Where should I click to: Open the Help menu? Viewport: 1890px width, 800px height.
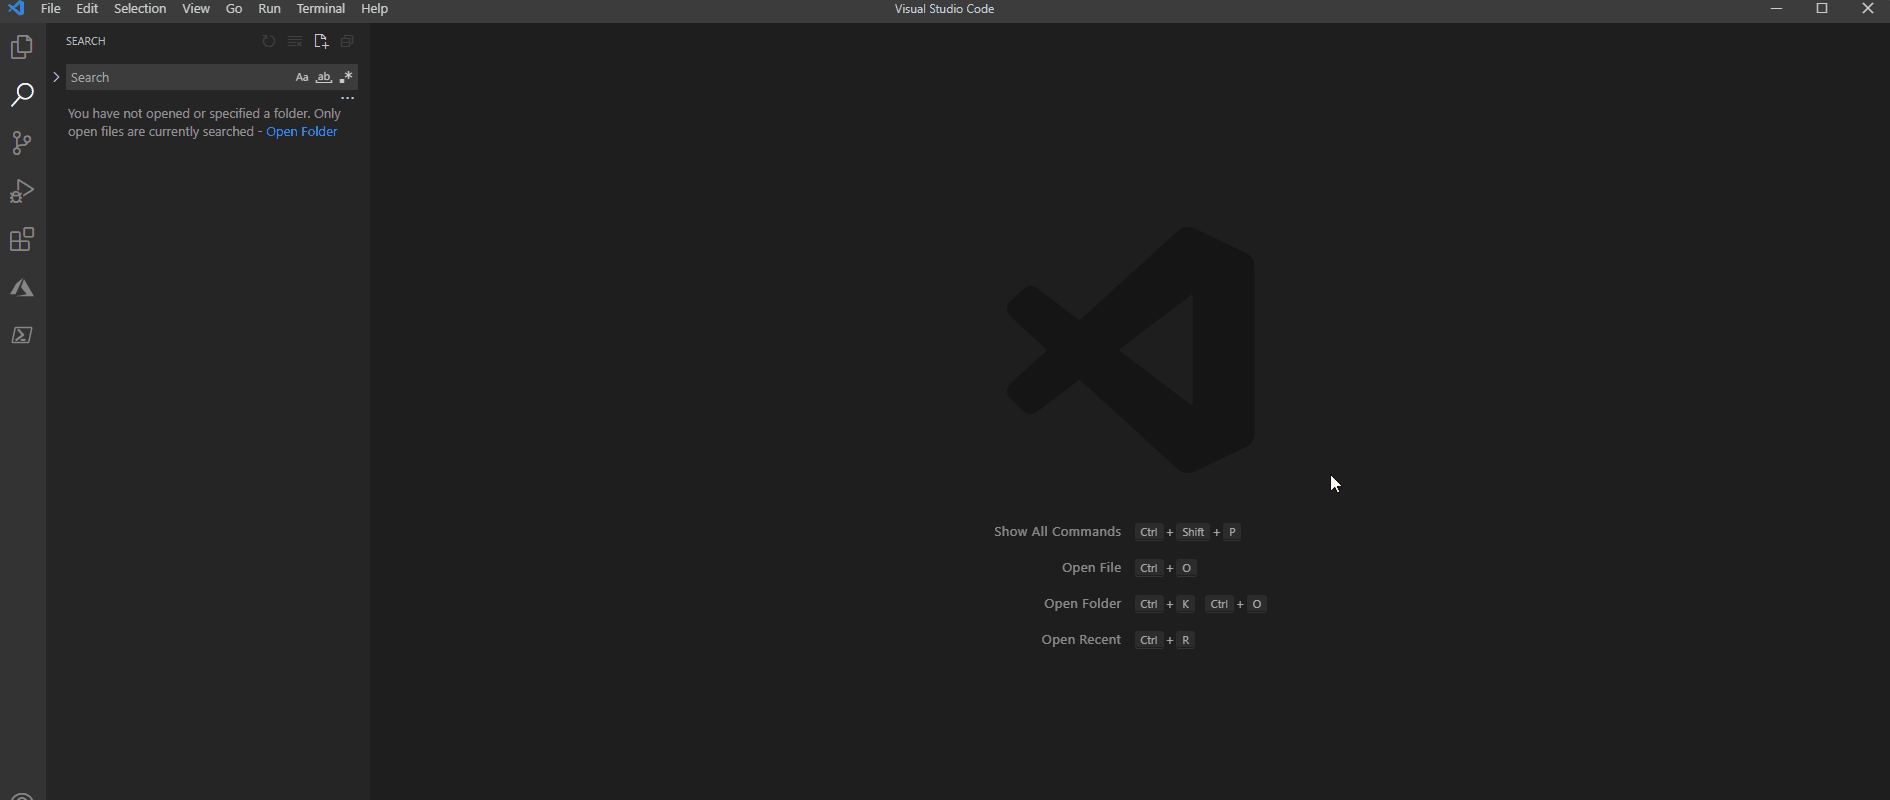[x=374, y=9]
